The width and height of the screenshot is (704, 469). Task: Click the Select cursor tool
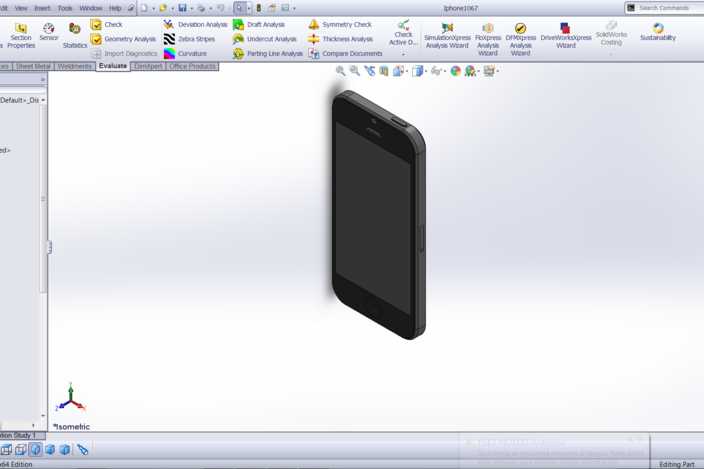coord(240,8)
